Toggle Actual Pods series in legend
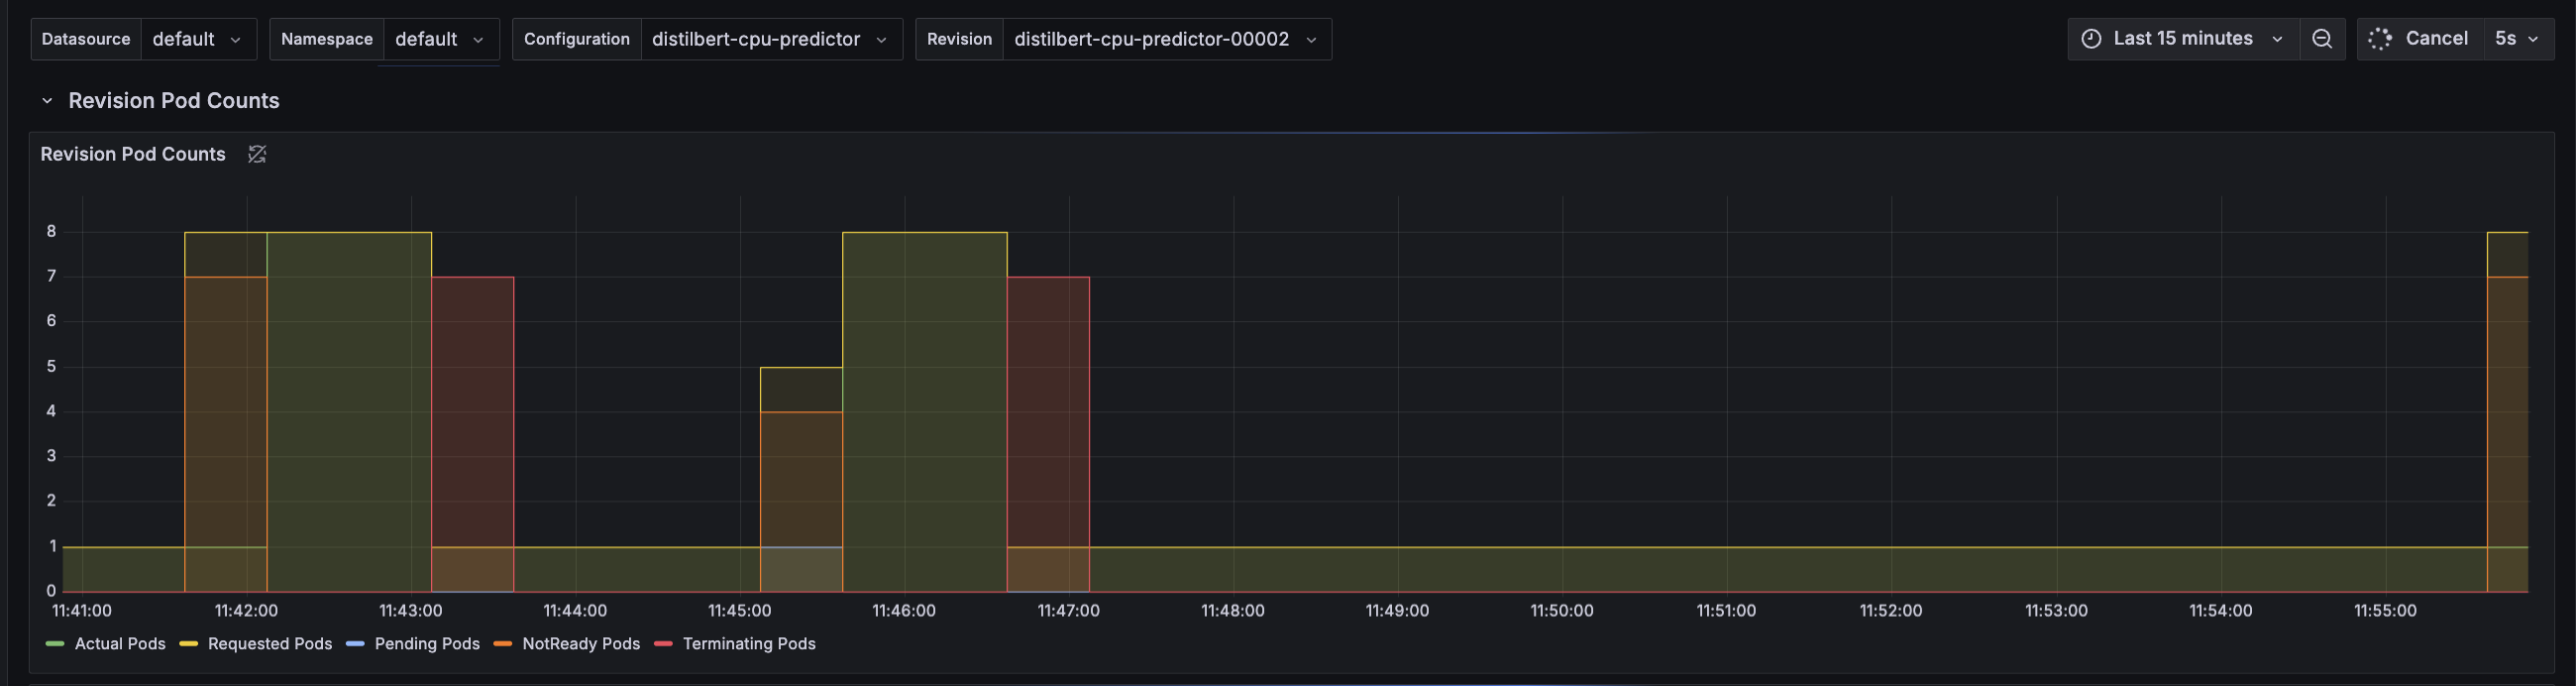2576x686 pixels. tap(120, 644)
